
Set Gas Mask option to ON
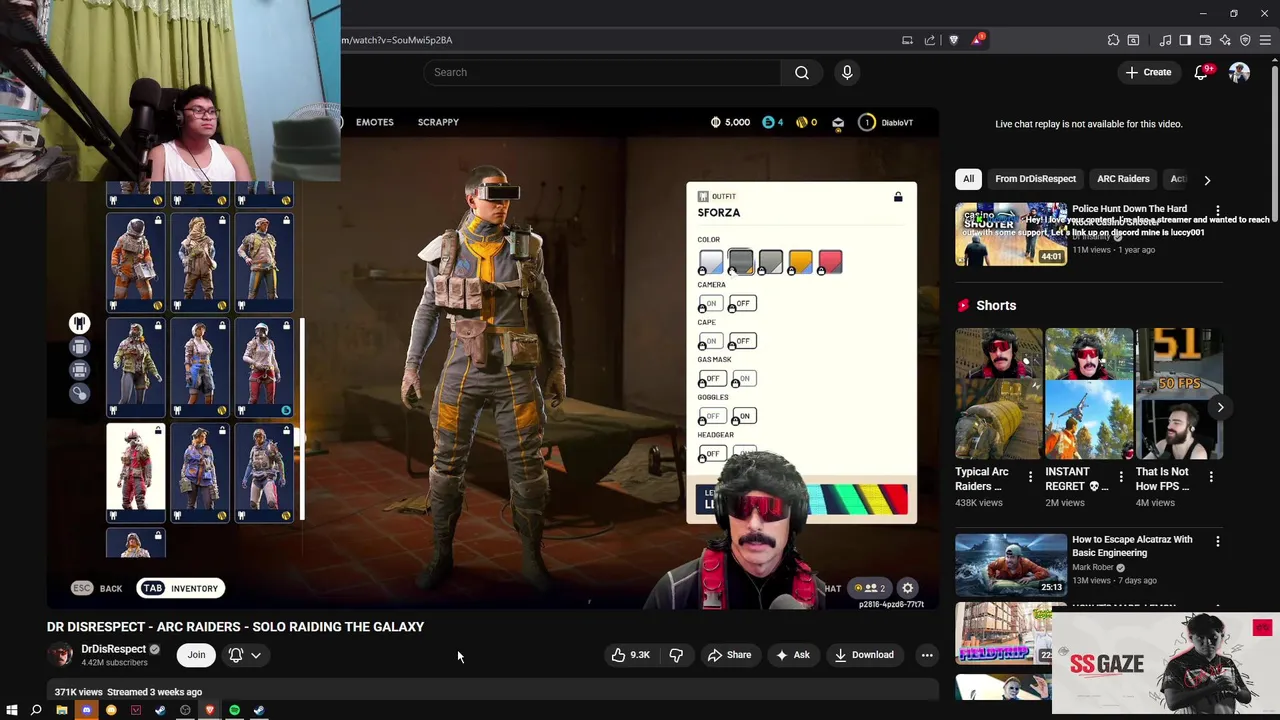click(744, 379)
